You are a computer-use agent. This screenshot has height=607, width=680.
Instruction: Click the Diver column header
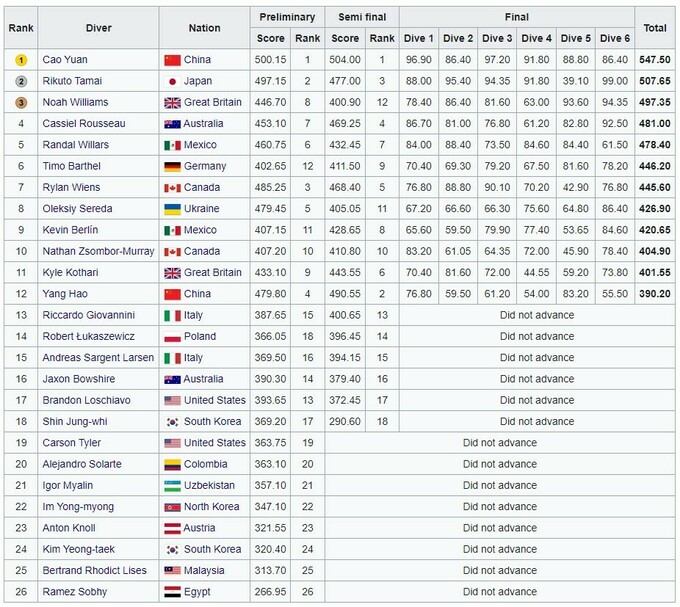point(96,28)
